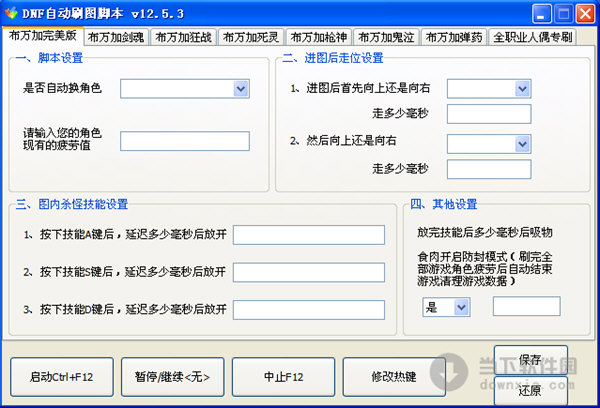Select the 布万加弹药 tab
This screenshot has height=408, width=600.
pos(454,37)
